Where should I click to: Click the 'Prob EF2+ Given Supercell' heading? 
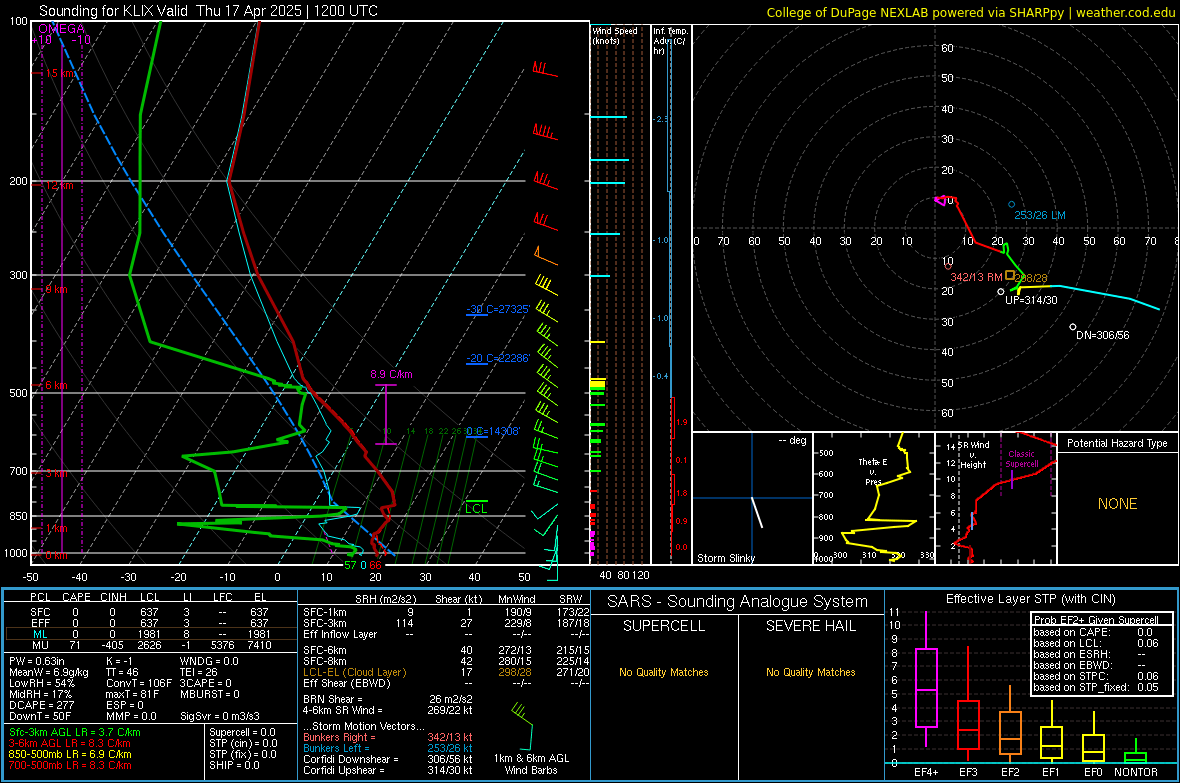[x=1096, y=620]
